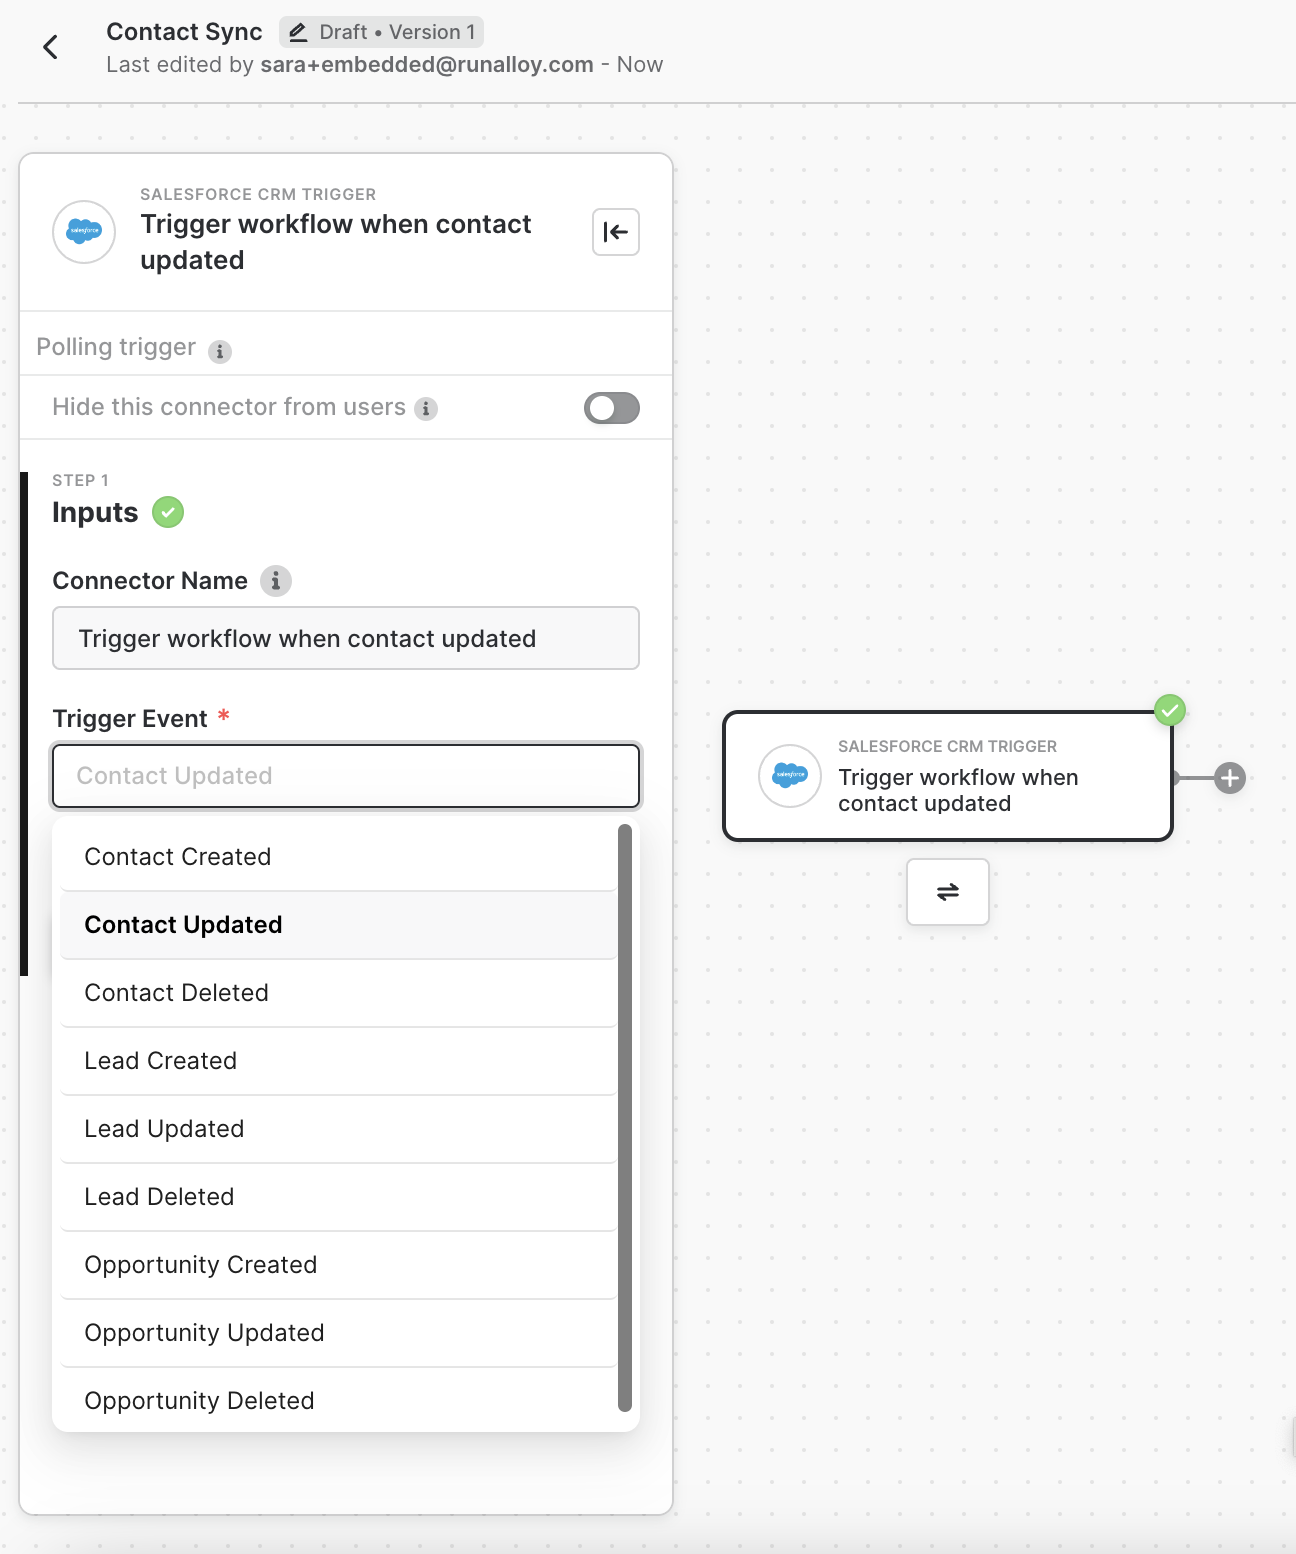Click the dropdown list scrollbar
1296x1554 pixels.
pyautogui.click(x=625, y=1116)
